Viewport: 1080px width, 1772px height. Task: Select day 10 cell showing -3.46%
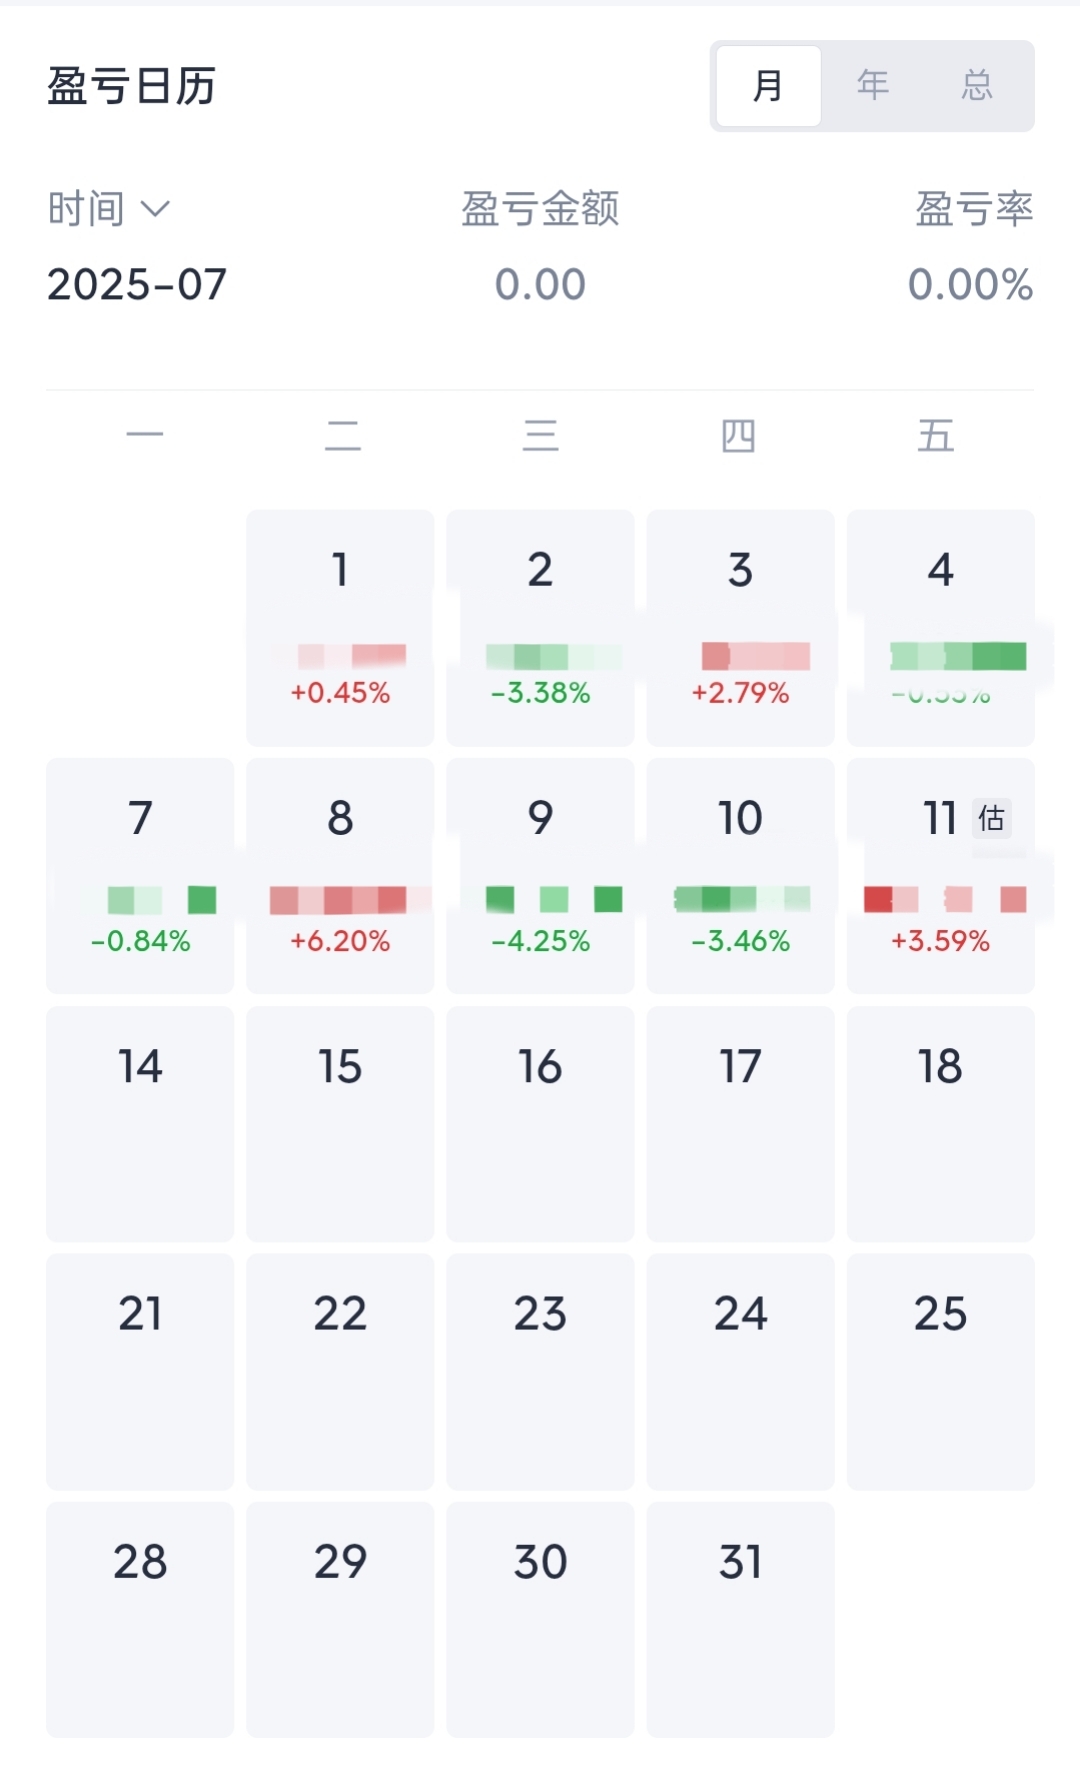coord(740,875)
